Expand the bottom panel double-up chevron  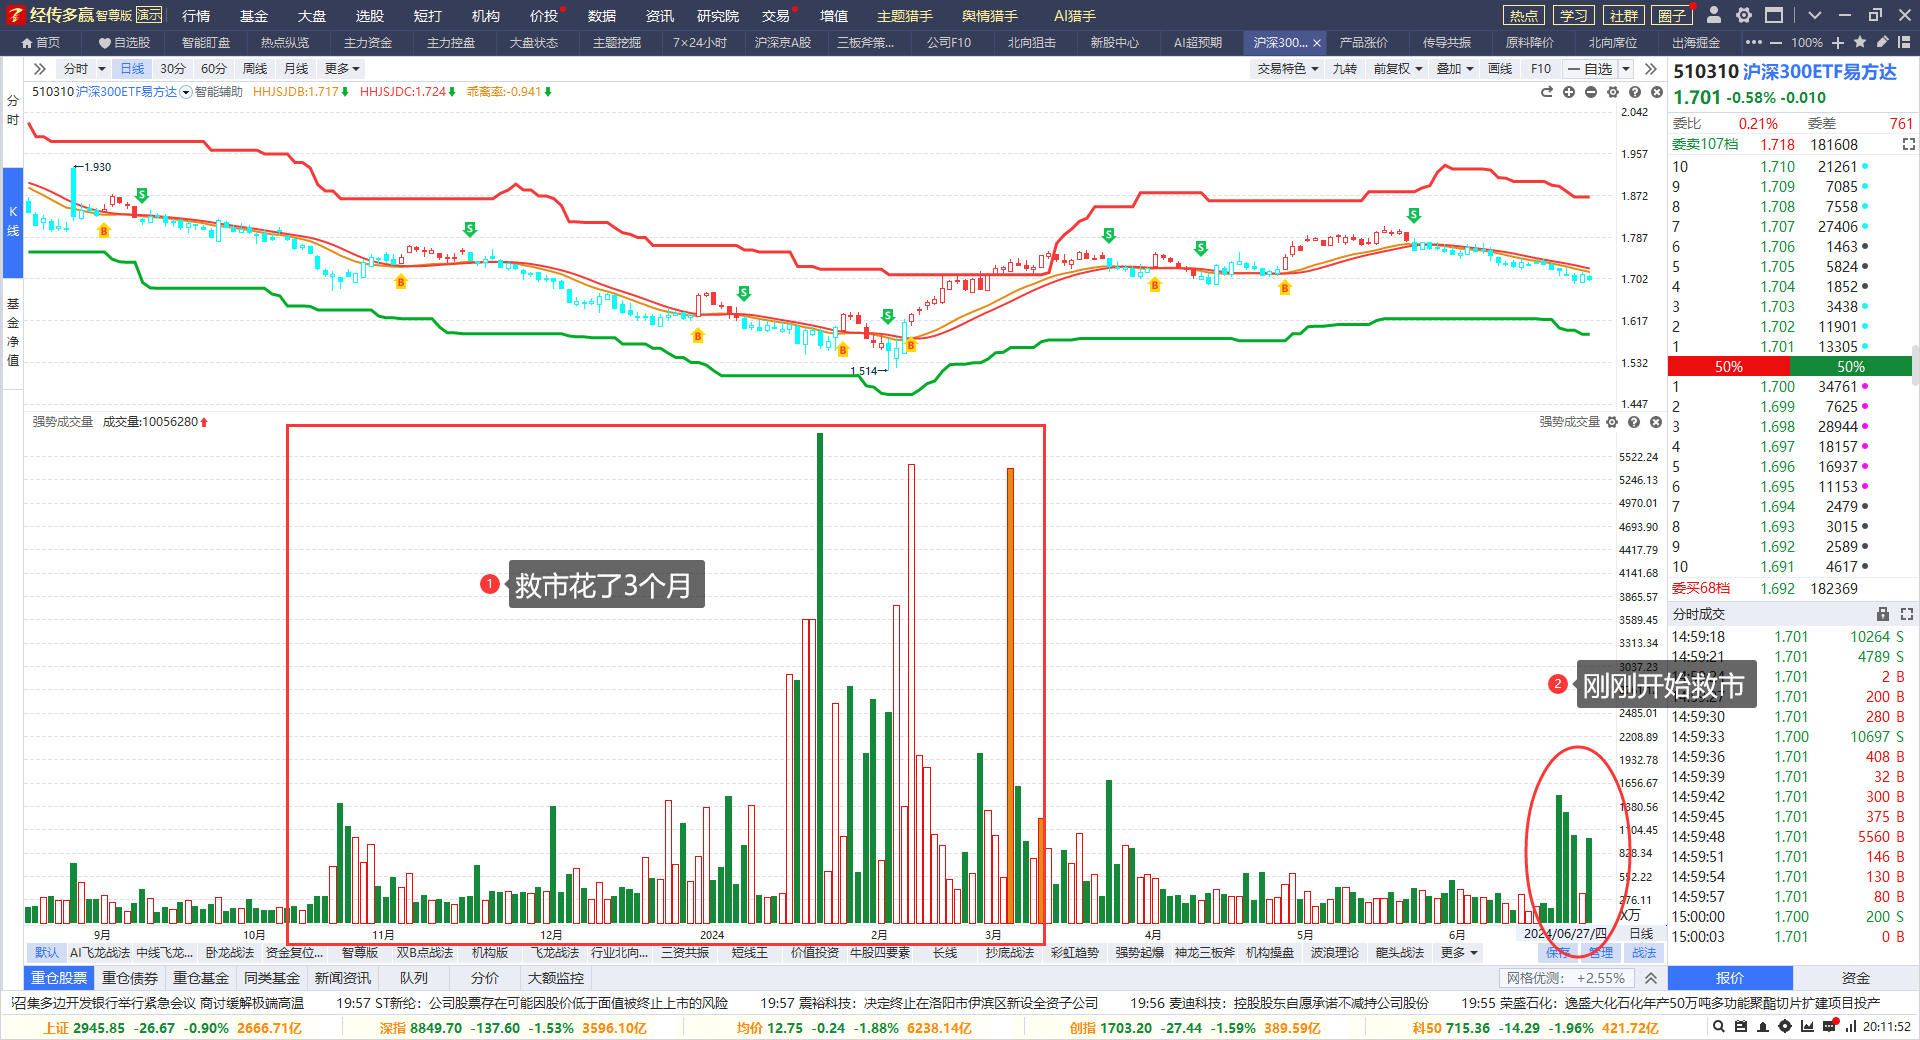click(1651, 978)
